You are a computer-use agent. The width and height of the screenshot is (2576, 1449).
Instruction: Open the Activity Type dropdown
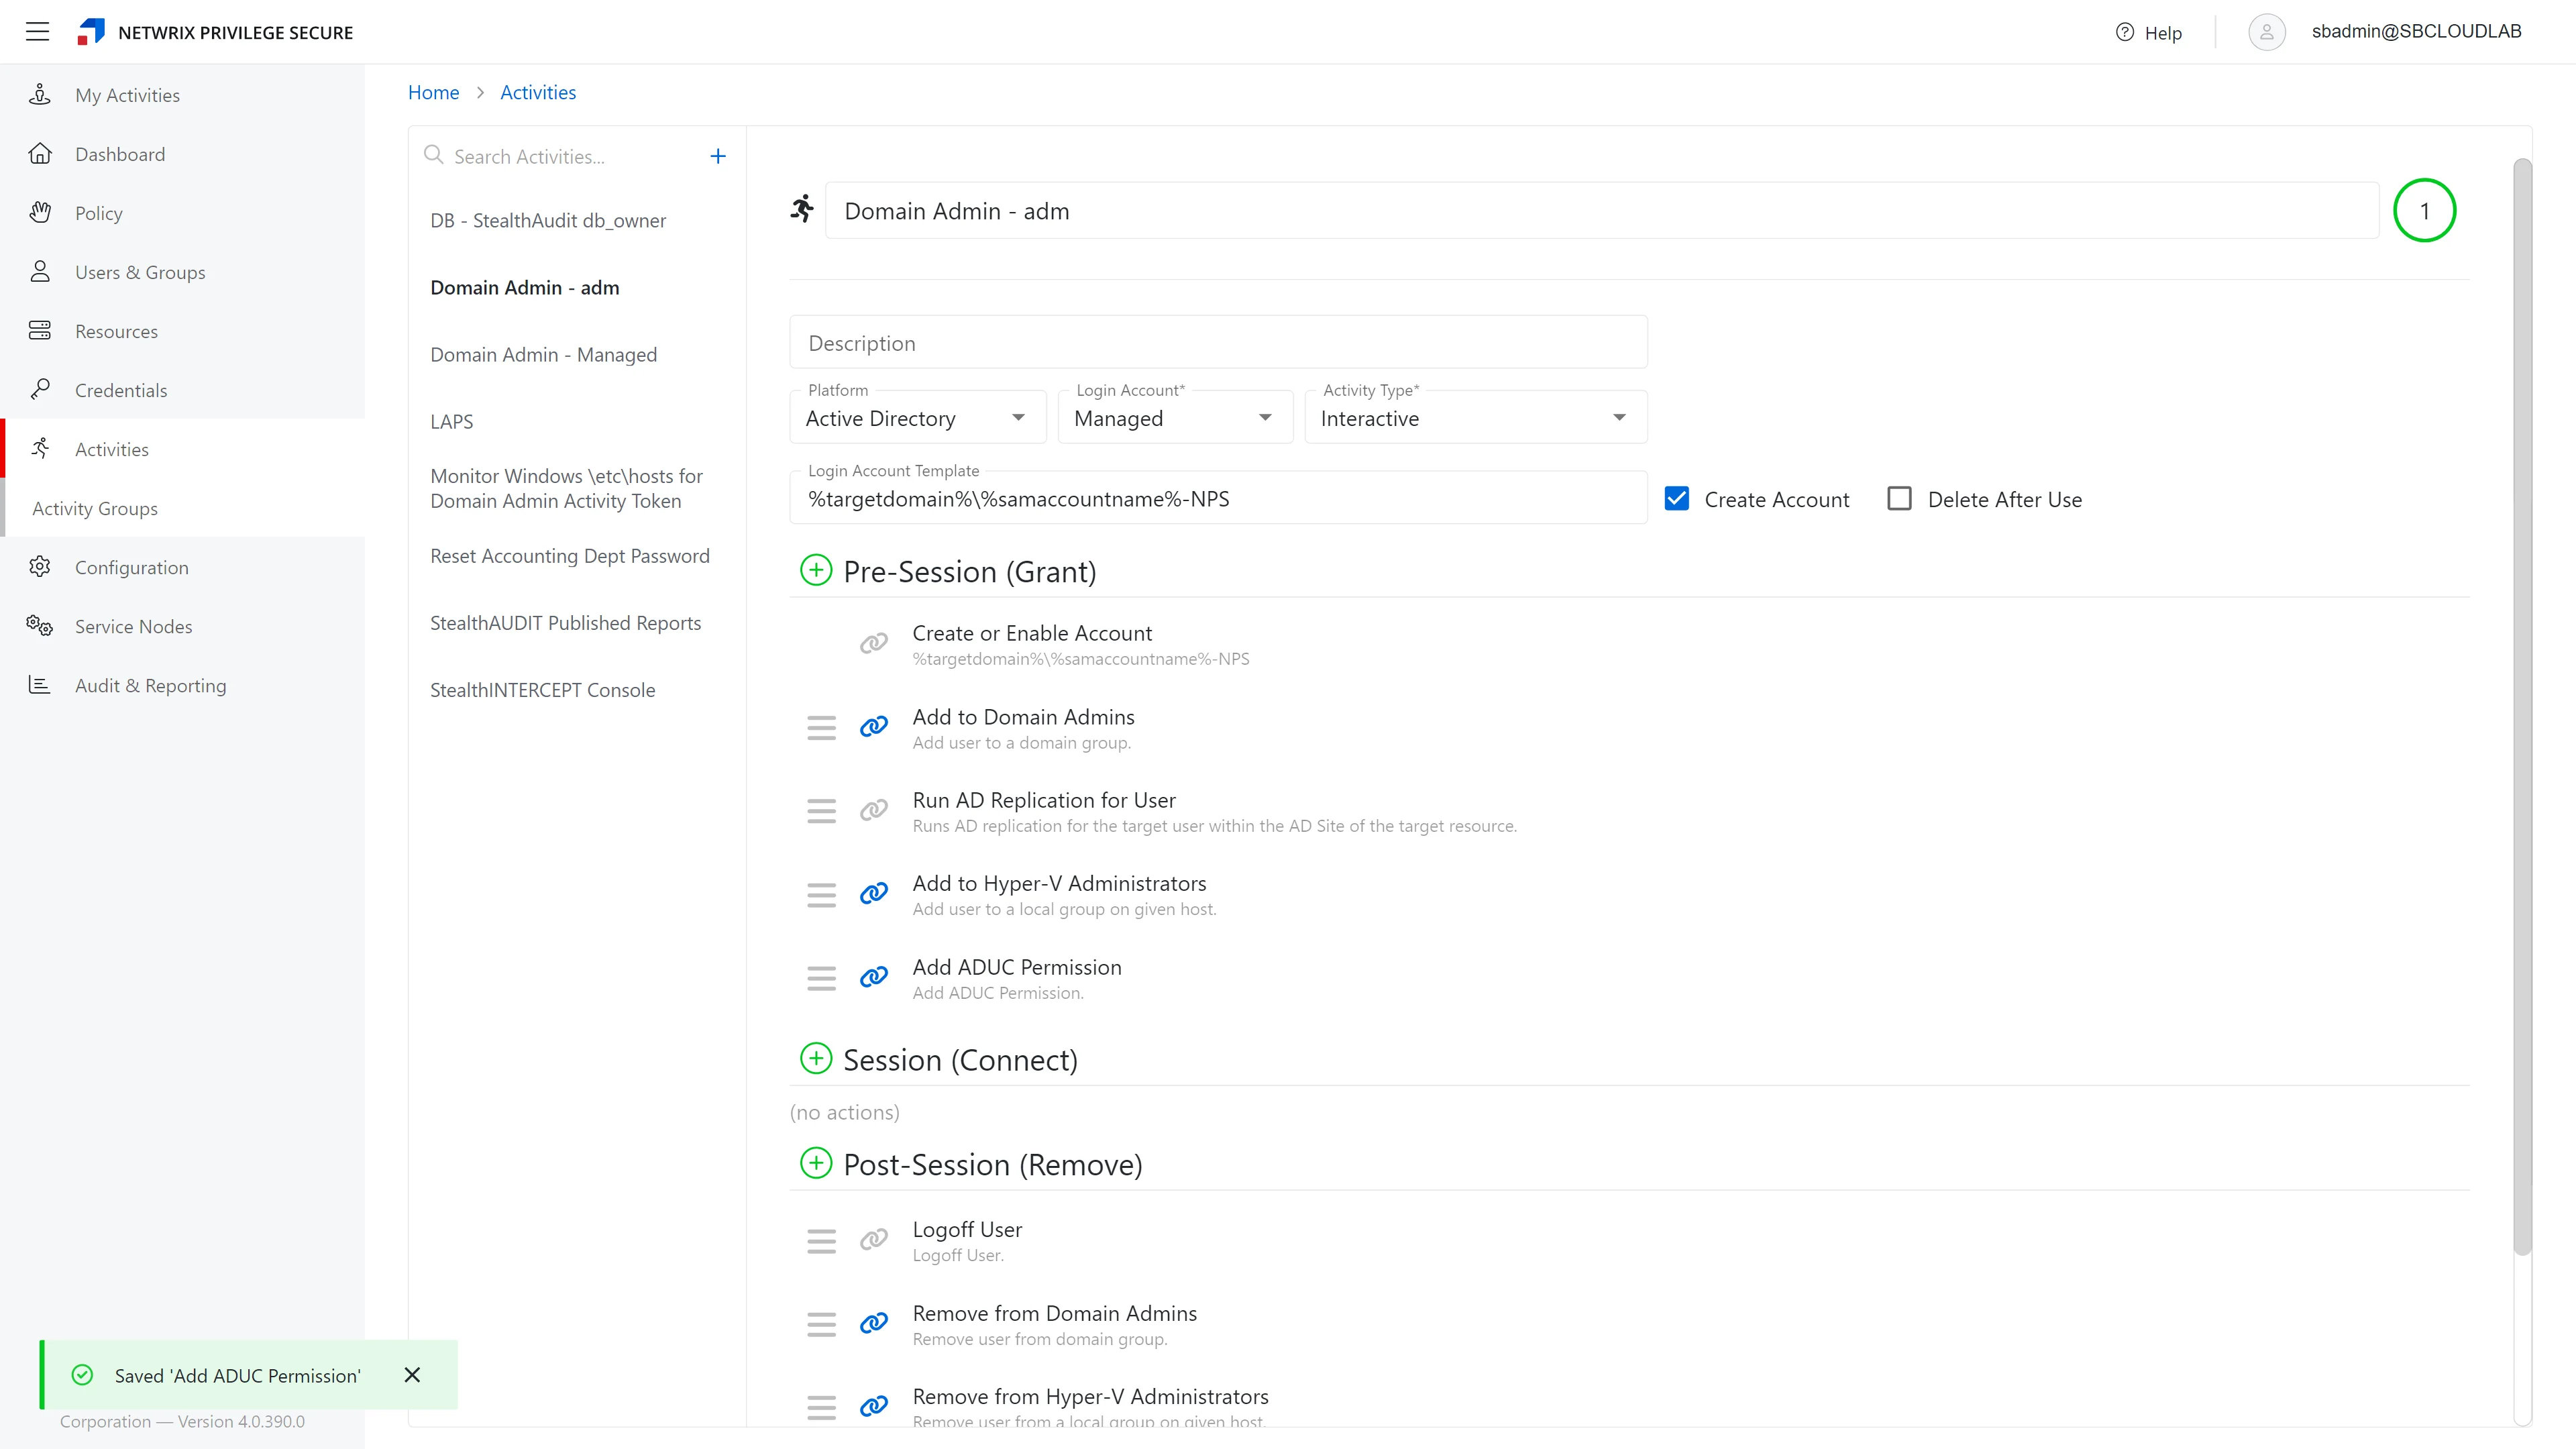1476,418
